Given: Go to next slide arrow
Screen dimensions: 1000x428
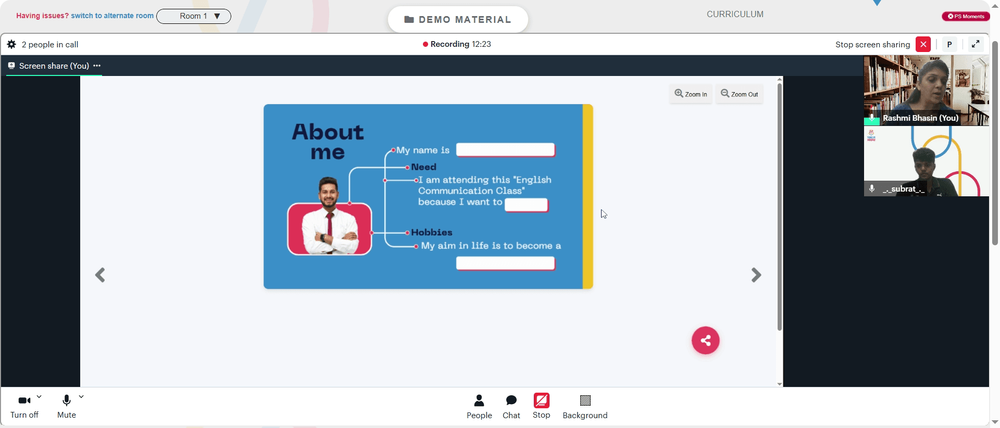Looking at the screenshot, I should 756,275.
